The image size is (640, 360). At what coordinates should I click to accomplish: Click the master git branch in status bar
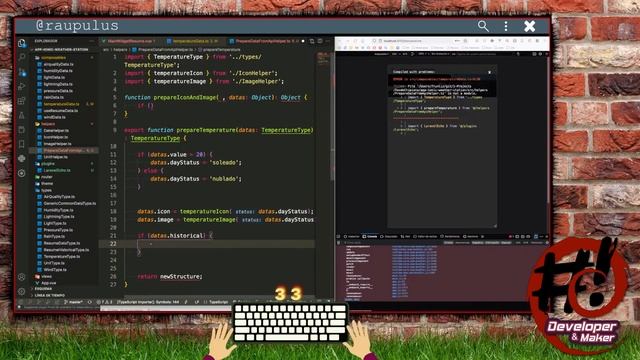73,302
